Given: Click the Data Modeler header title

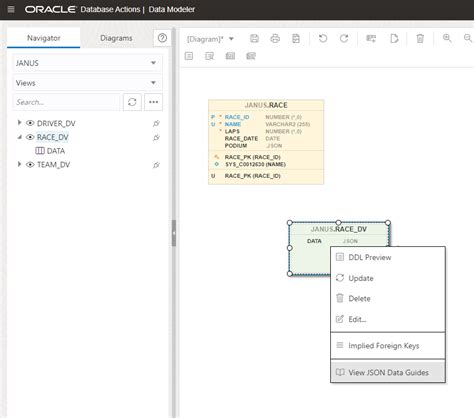Looking at the screenshot, I should [172, 9].
